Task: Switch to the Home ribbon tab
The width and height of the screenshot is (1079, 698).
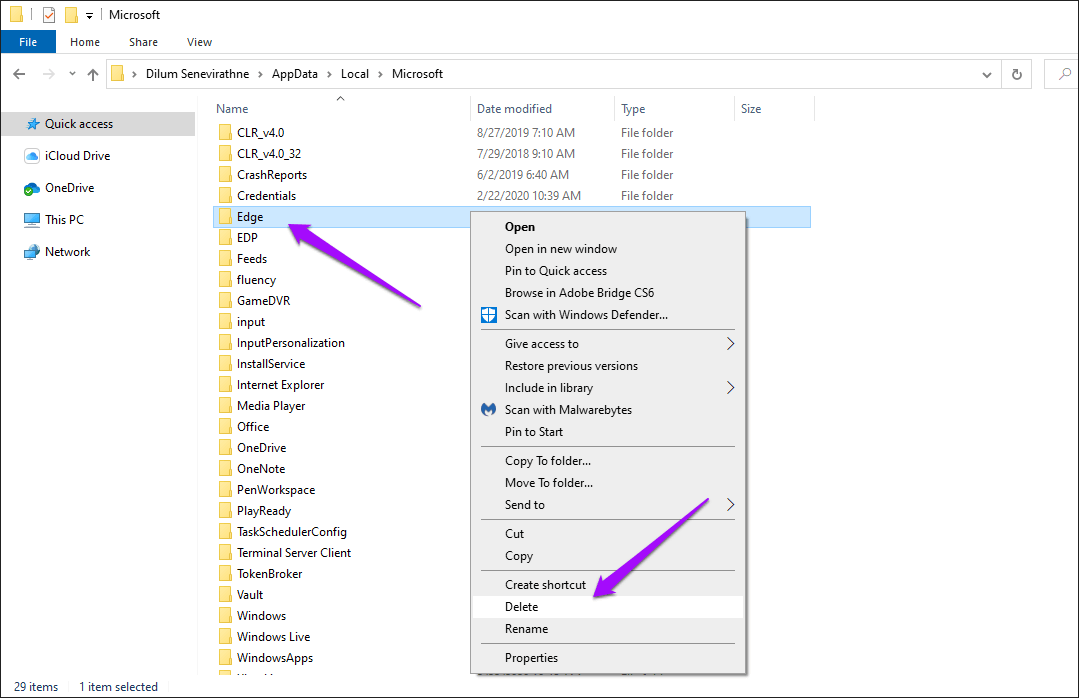Action: (85, 42)
